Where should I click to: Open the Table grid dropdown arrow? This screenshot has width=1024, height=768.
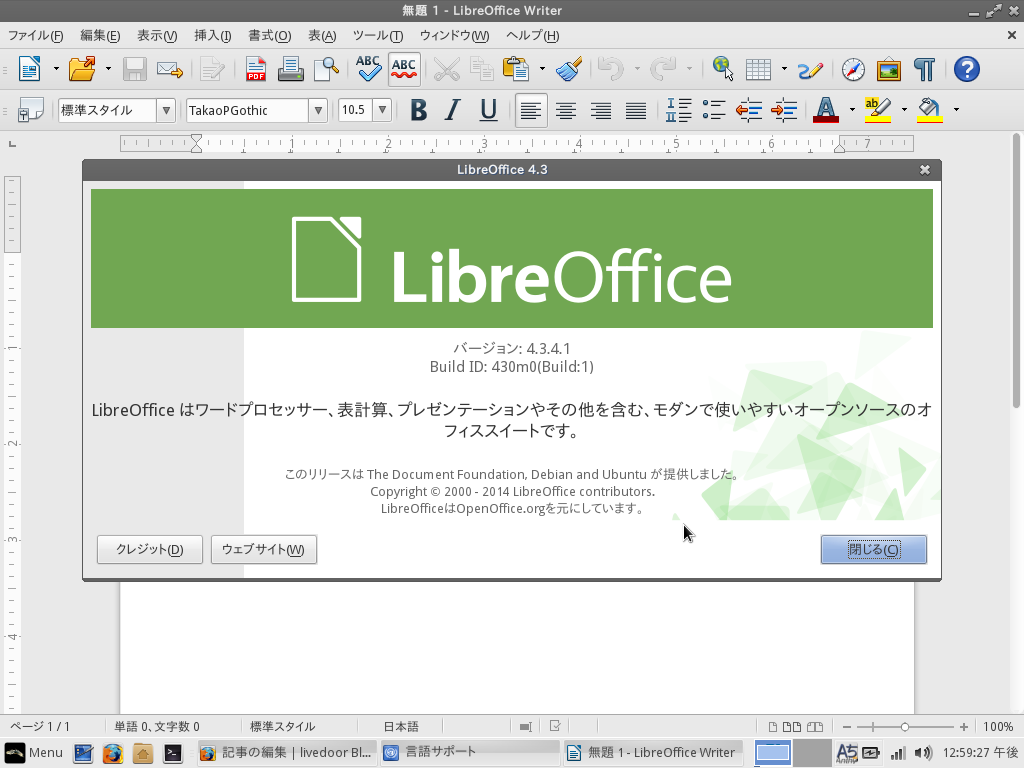pos(784,69)
